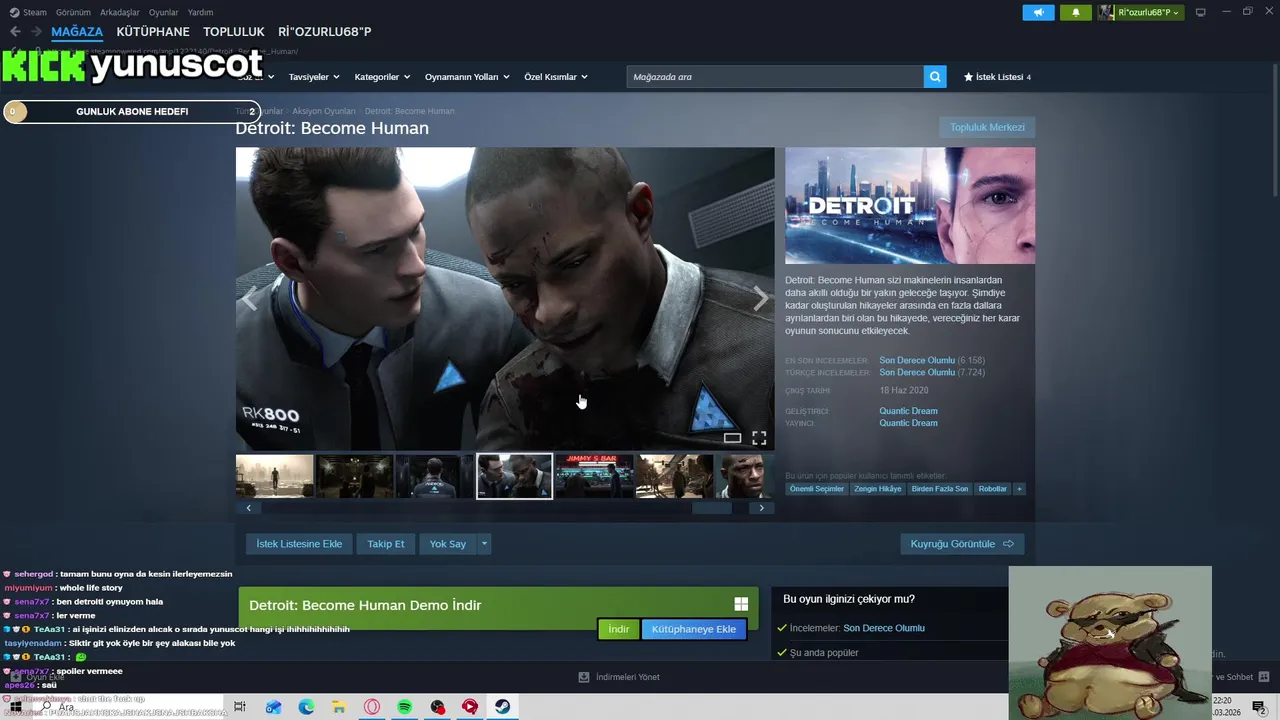Open the downloads icon beside İndirmeleri Yönet
This screenshot has width=1280, height=720.
pyautogui.click(x=584, y=677)
